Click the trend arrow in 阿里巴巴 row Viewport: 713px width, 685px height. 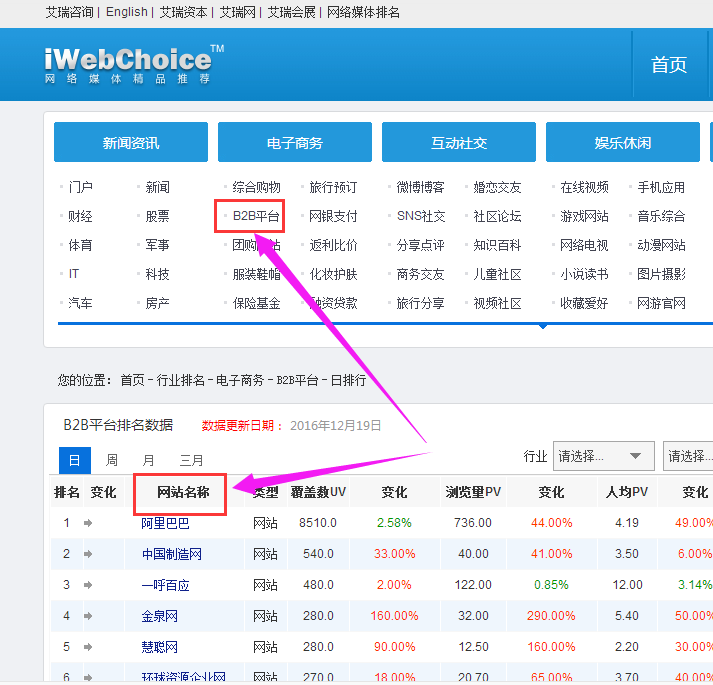(88, 523)
